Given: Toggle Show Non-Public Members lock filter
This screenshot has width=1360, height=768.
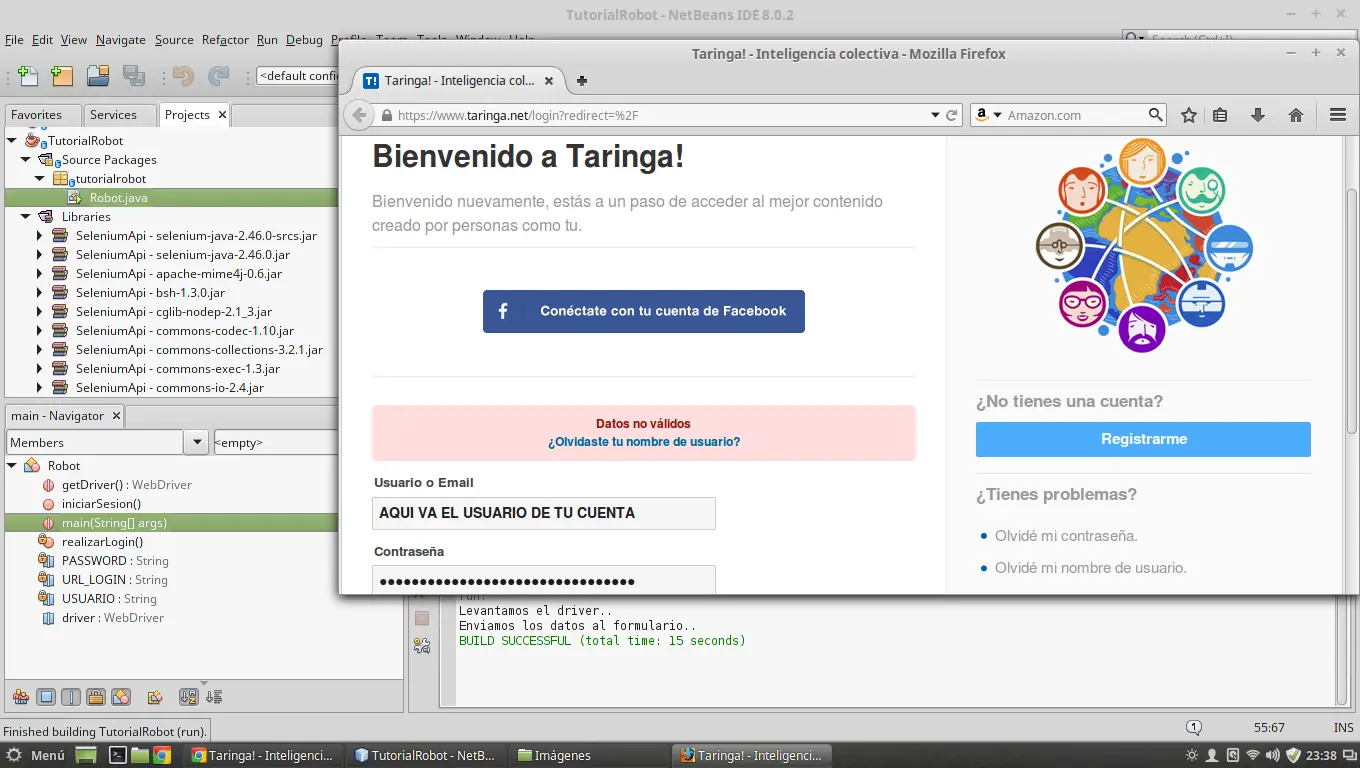Looking at the screenshot, I should click(x=96, y=697).
